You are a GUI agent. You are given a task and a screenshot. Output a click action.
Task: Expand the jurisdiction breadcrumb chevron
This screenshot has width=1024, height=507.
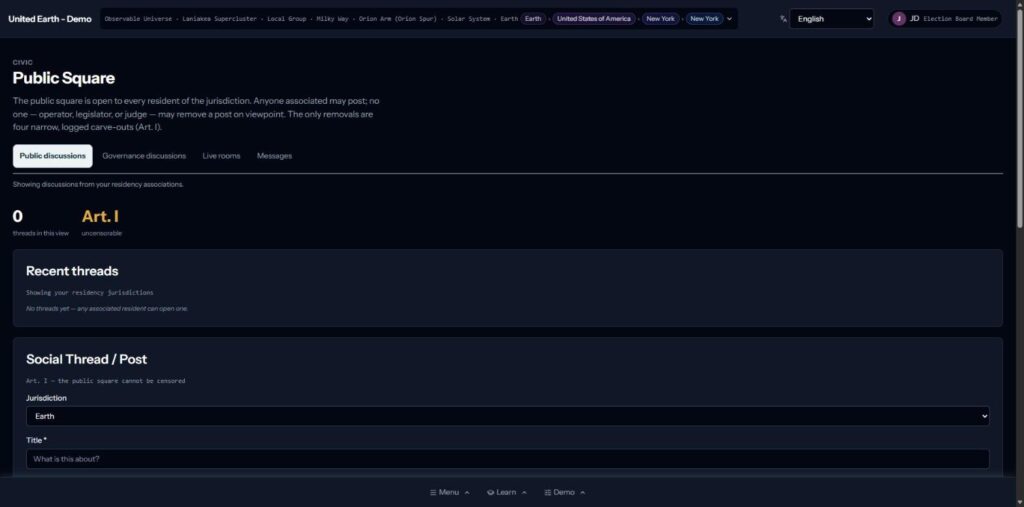(729, 19)
